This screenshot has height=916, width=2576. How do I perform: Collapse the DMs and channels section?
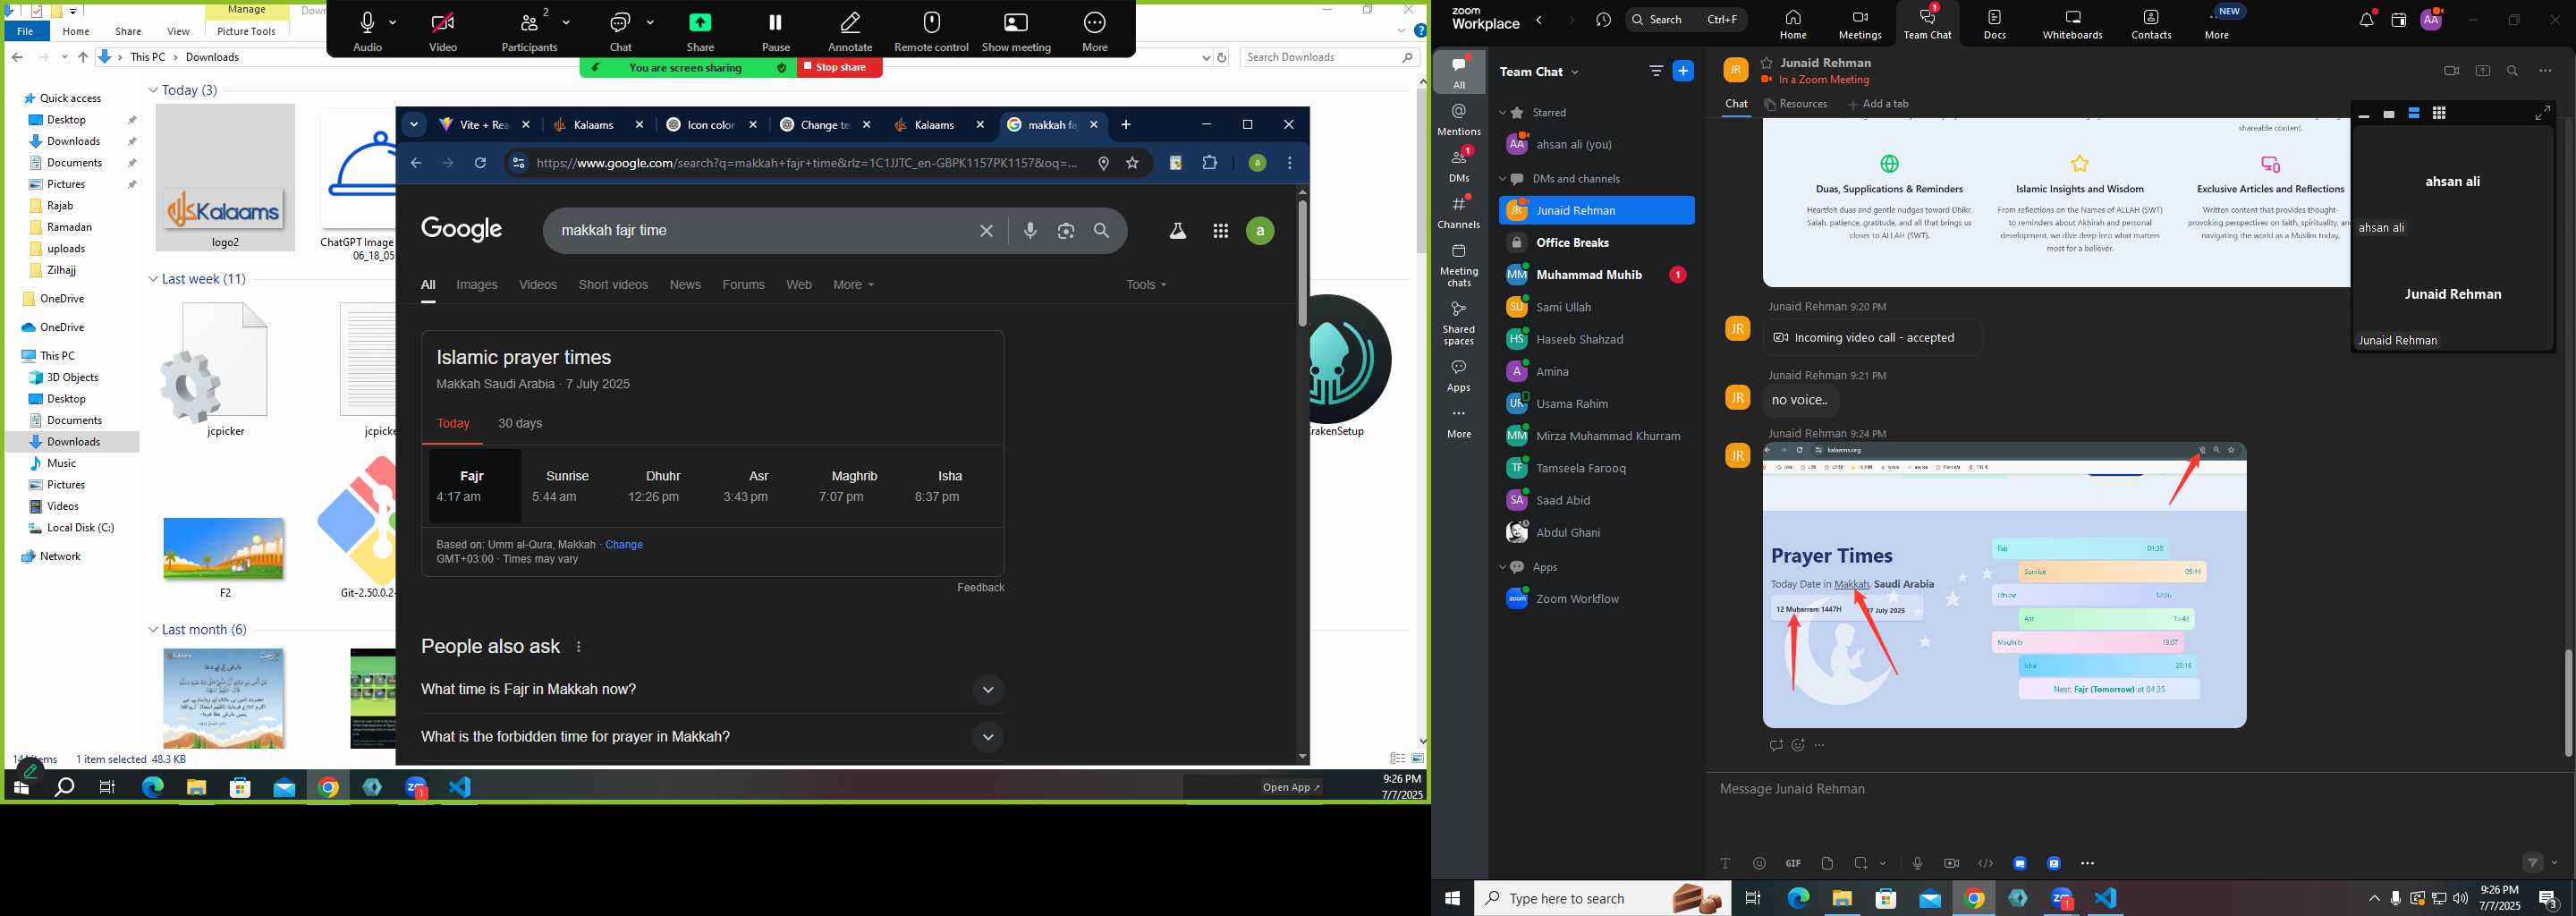1502,179
